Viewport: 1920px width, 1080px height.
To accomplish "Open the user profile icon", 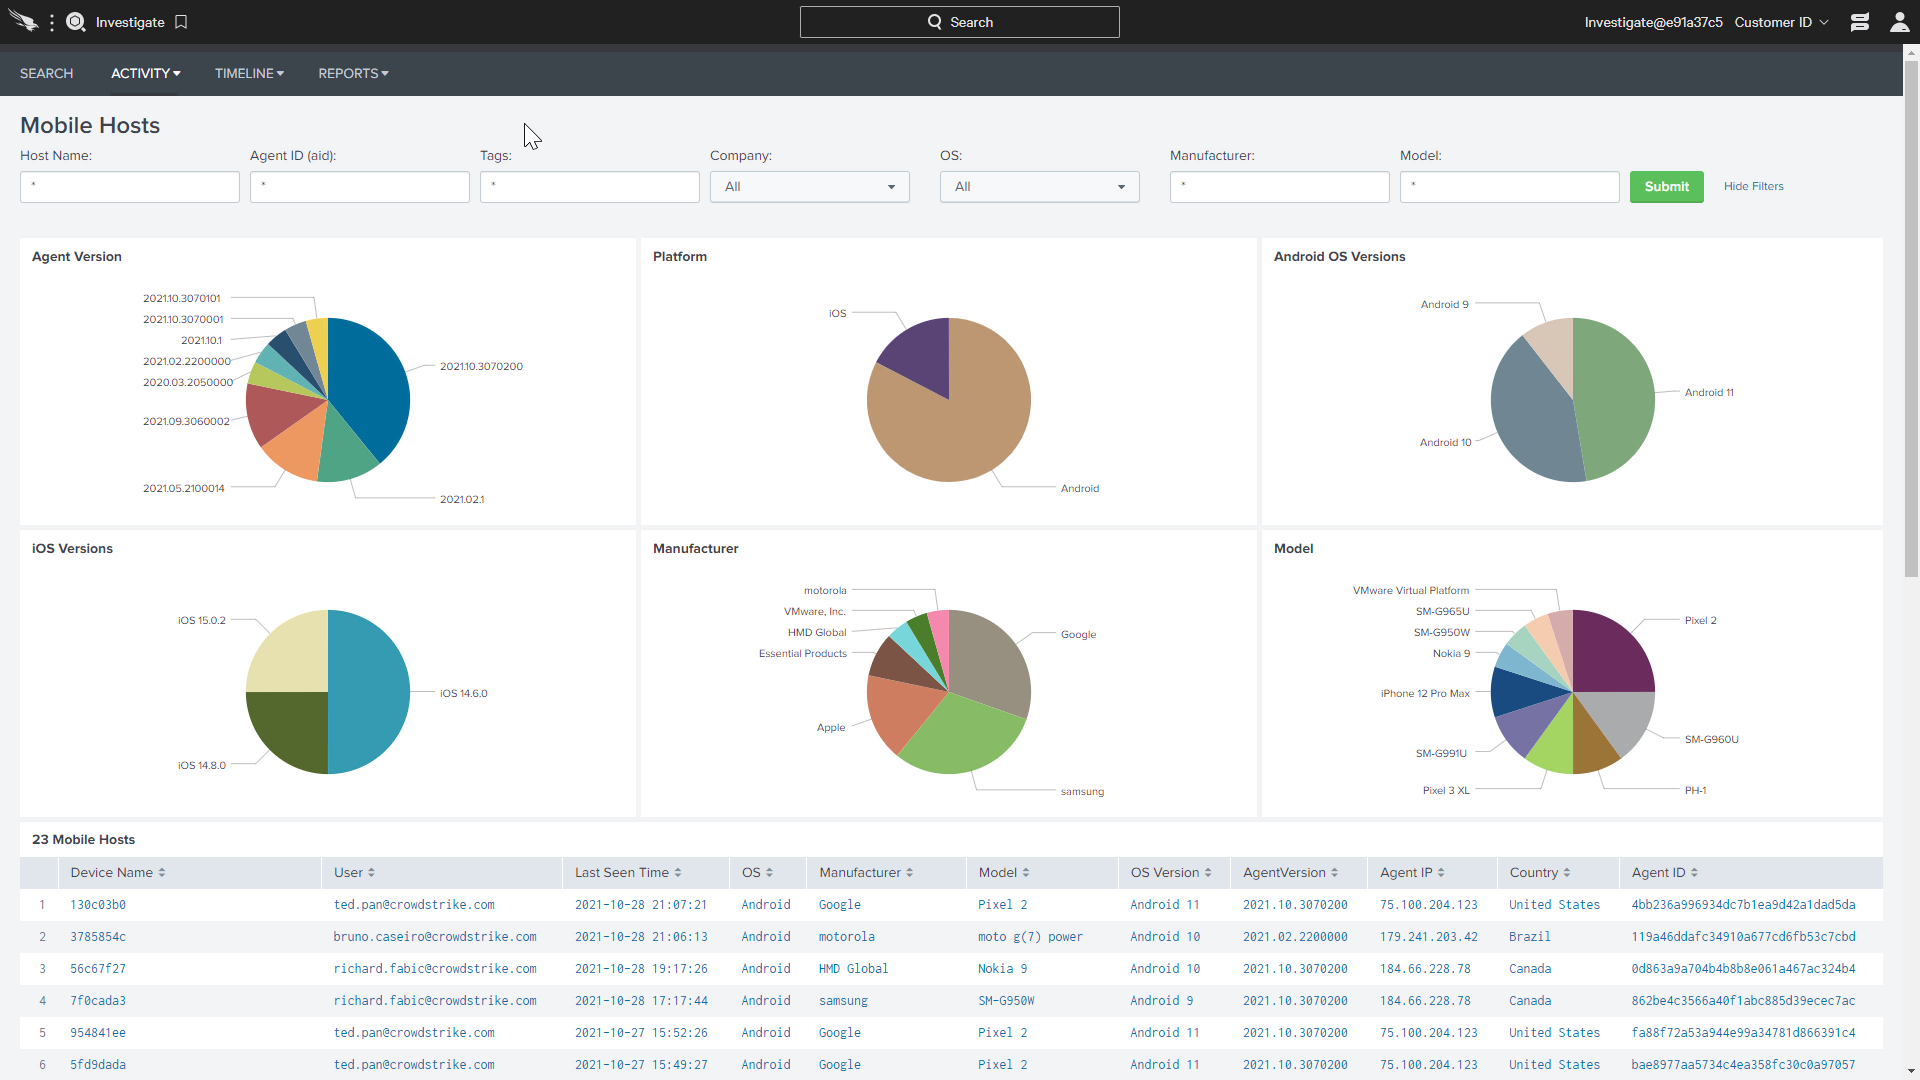I will pos(1900,22).
